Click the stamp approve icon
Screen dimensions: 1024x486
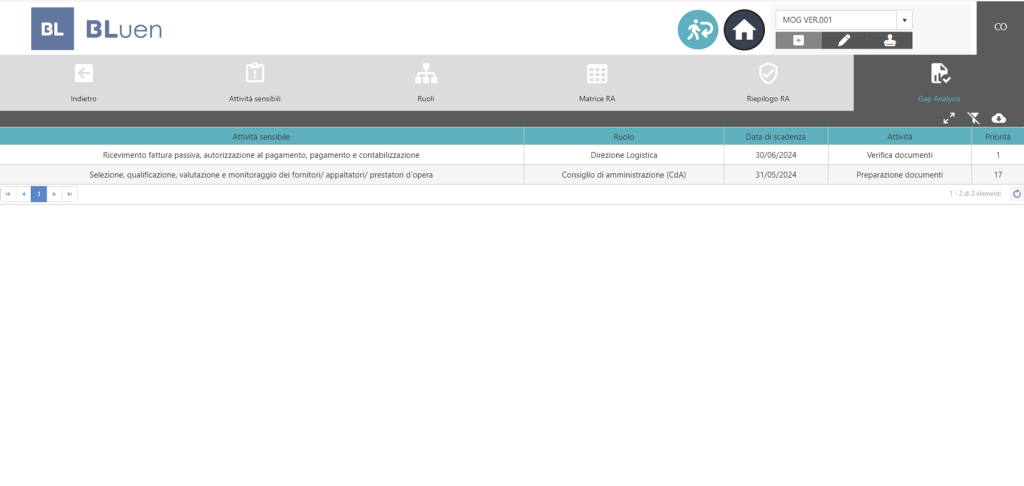click(889, 40)
